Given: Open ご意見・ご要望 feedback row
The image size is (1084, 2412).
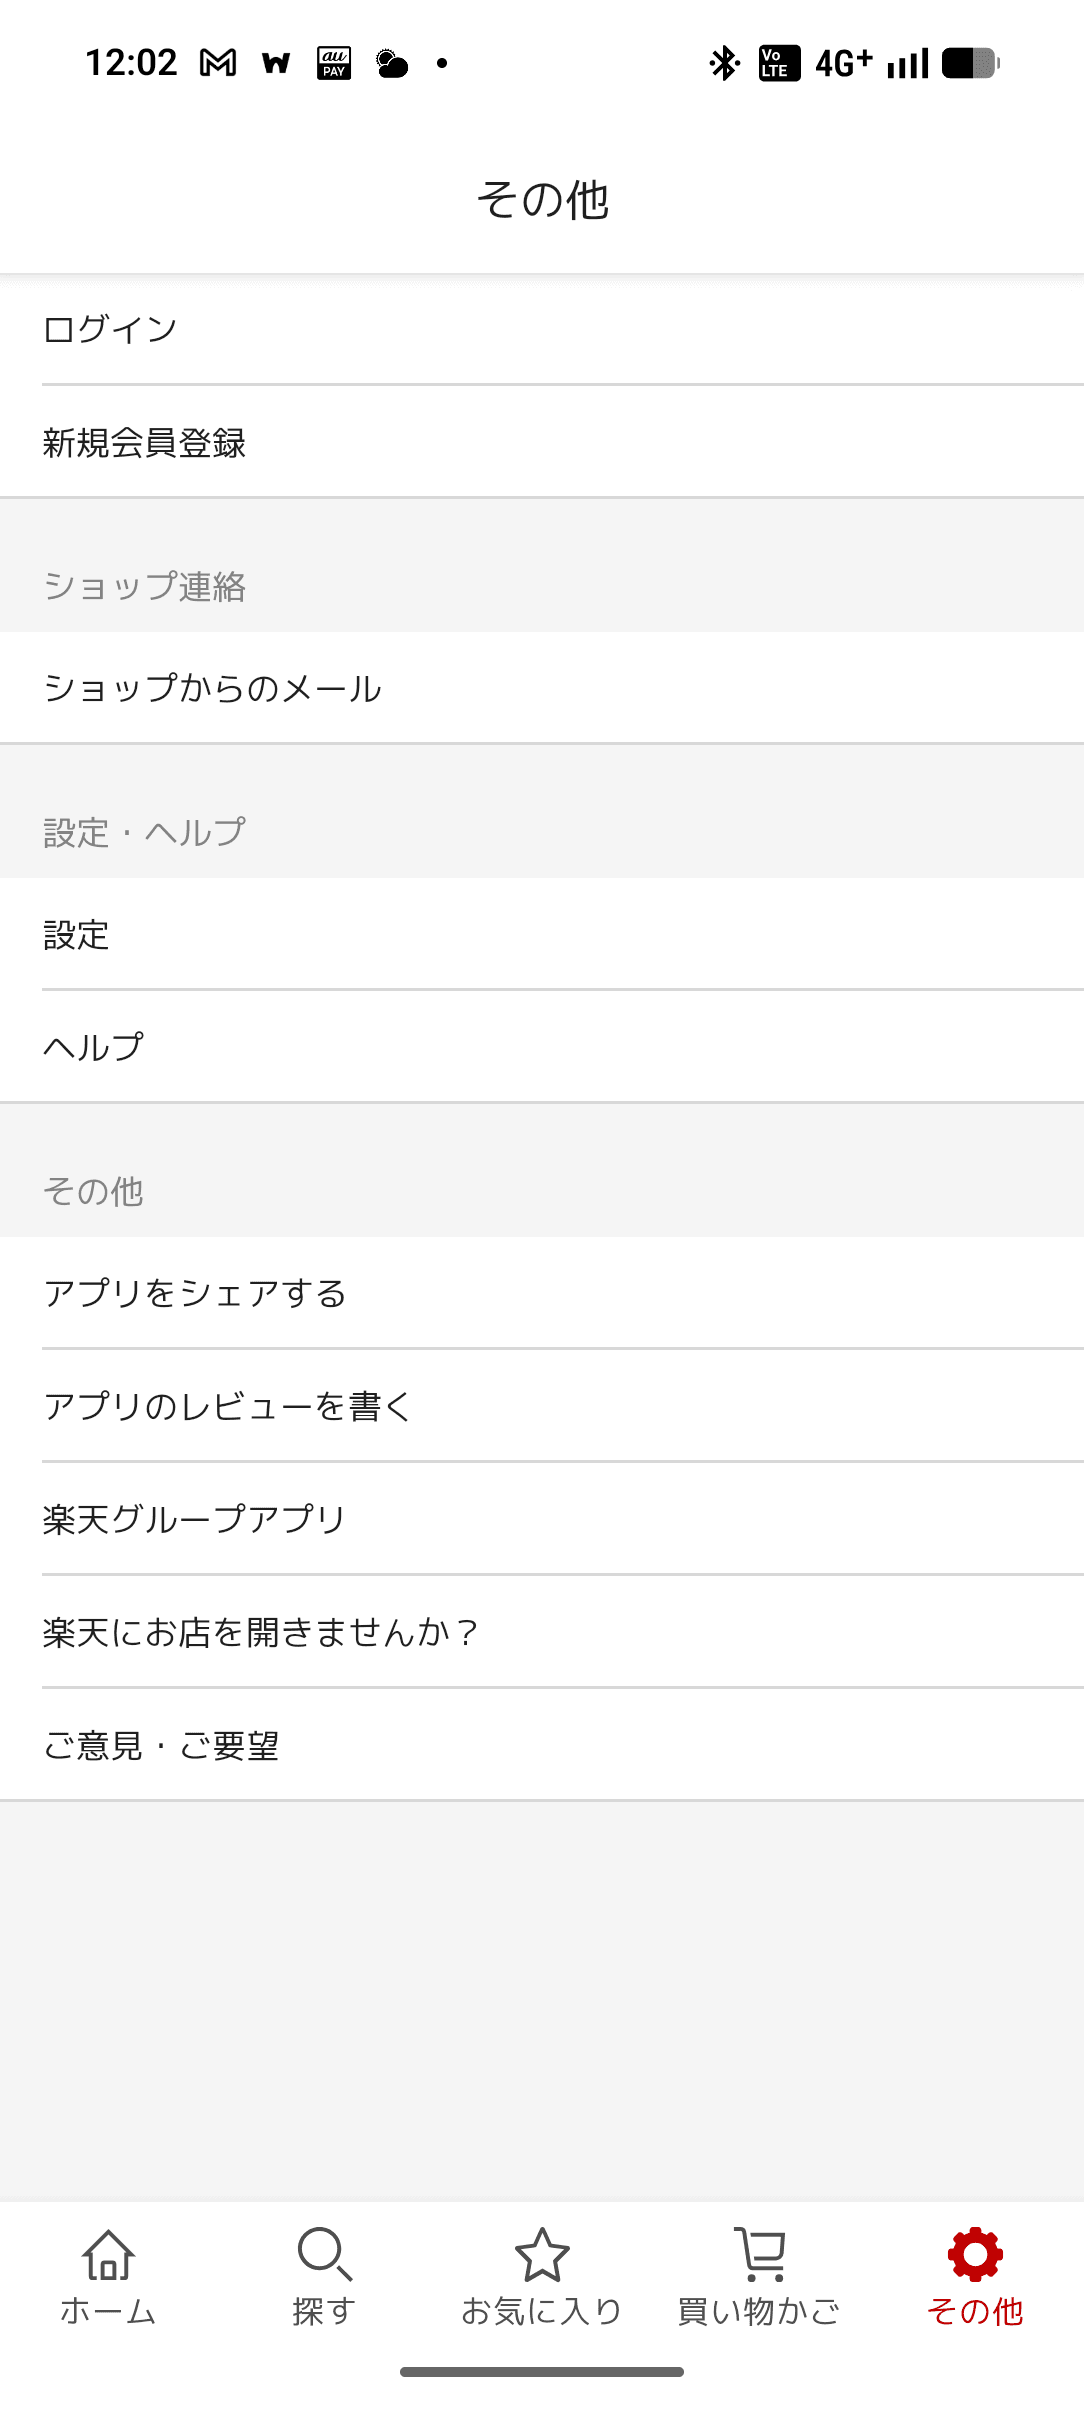Looking at the screenshot, I should pyautogui.click(x=542, y=1745).
